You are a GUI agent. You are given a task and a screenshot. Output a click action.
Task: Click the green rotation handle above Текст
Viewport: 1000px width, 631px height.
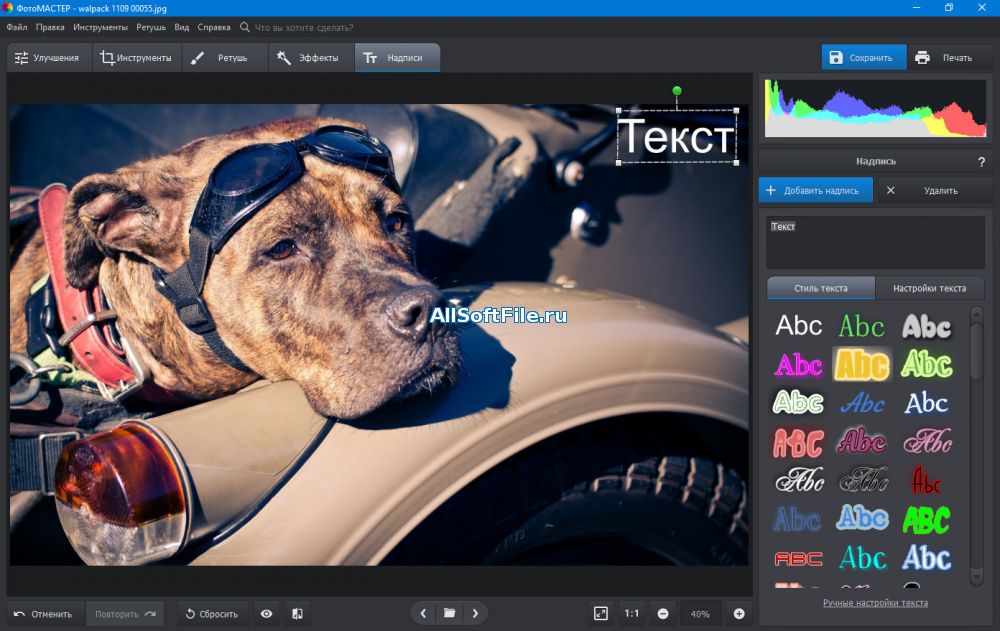(677, 91)
